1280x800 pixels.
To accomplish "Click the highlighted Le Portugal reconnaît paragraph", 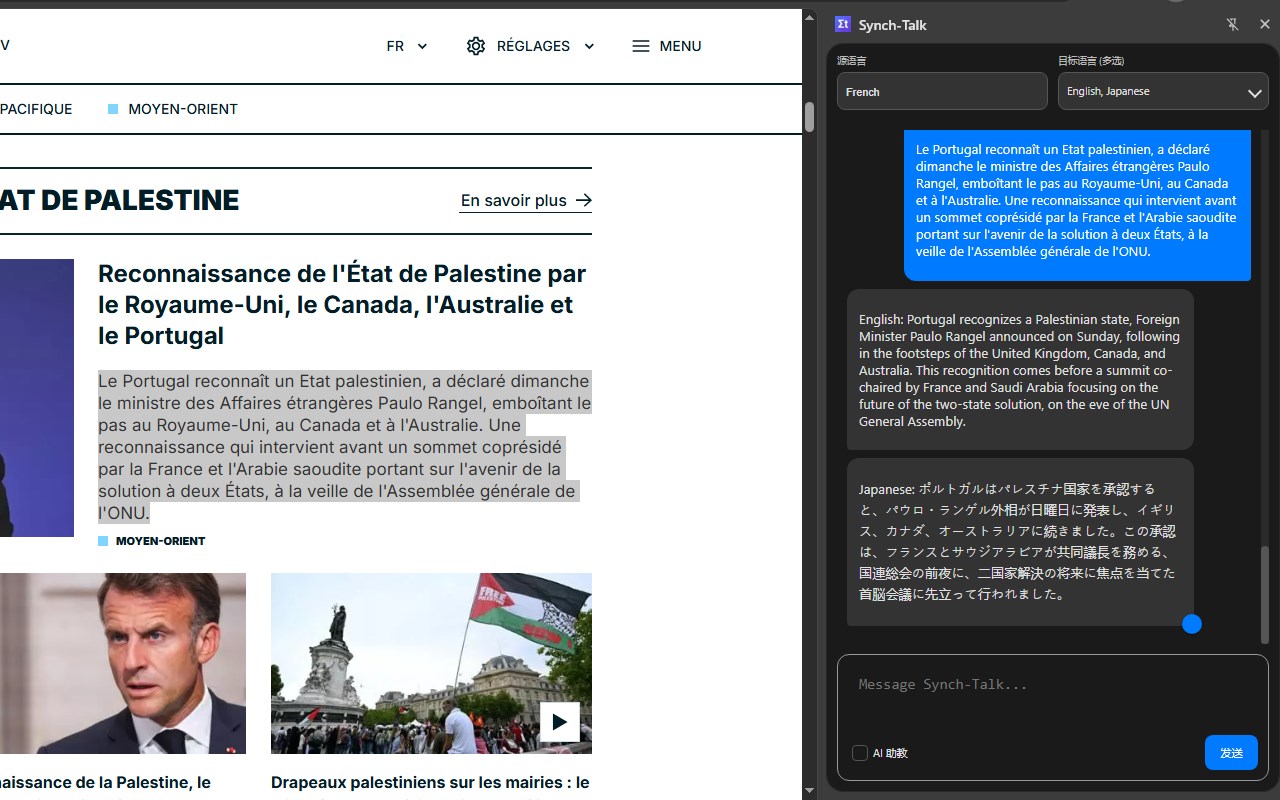I will [x=344, y=447].
